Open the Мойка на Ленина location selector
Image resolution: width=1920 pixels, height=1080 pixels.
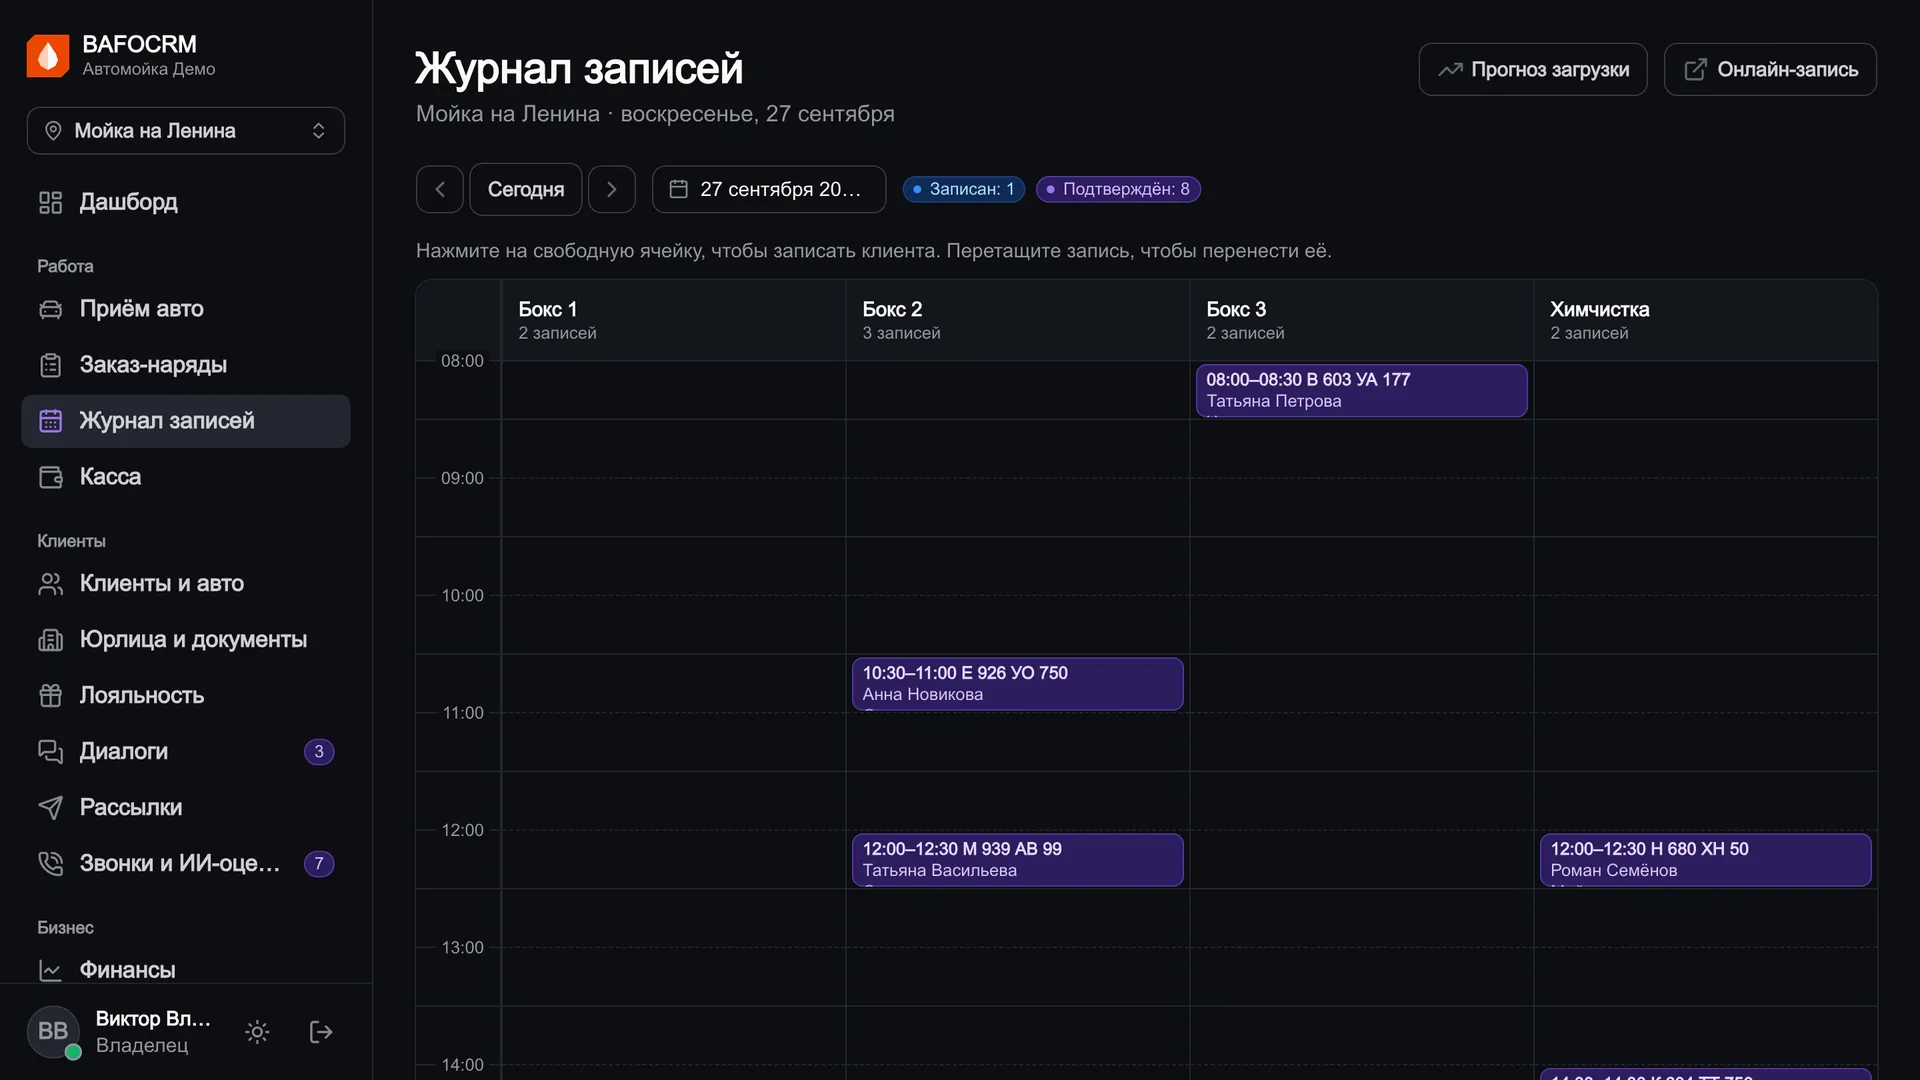186,131
